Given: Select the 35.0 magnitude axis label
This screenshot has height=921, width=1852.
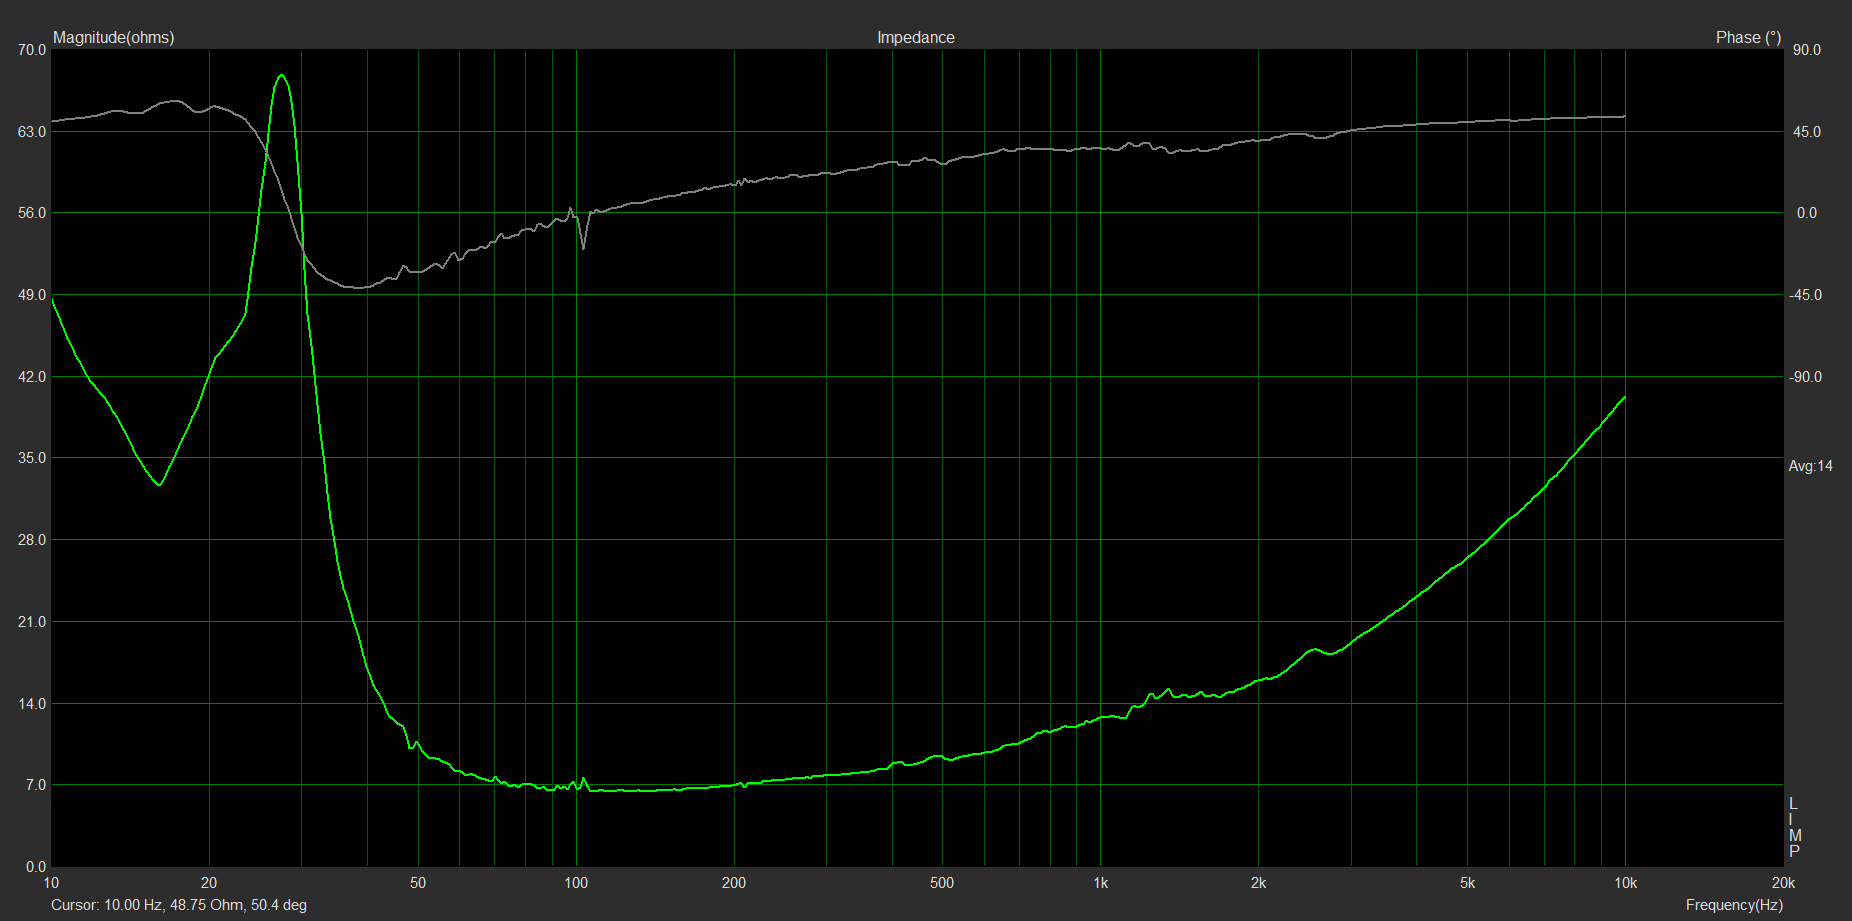Looking at the screenshot, I should click(33, 458).
